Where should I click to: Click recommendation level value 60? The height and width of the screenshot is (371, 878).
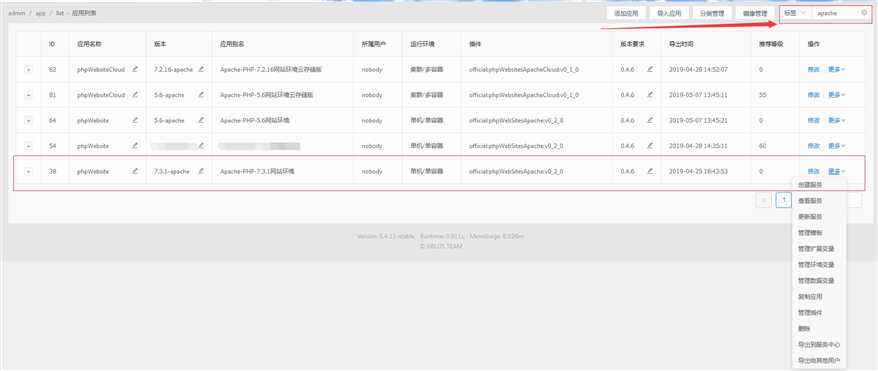click(x=762, y=146)
